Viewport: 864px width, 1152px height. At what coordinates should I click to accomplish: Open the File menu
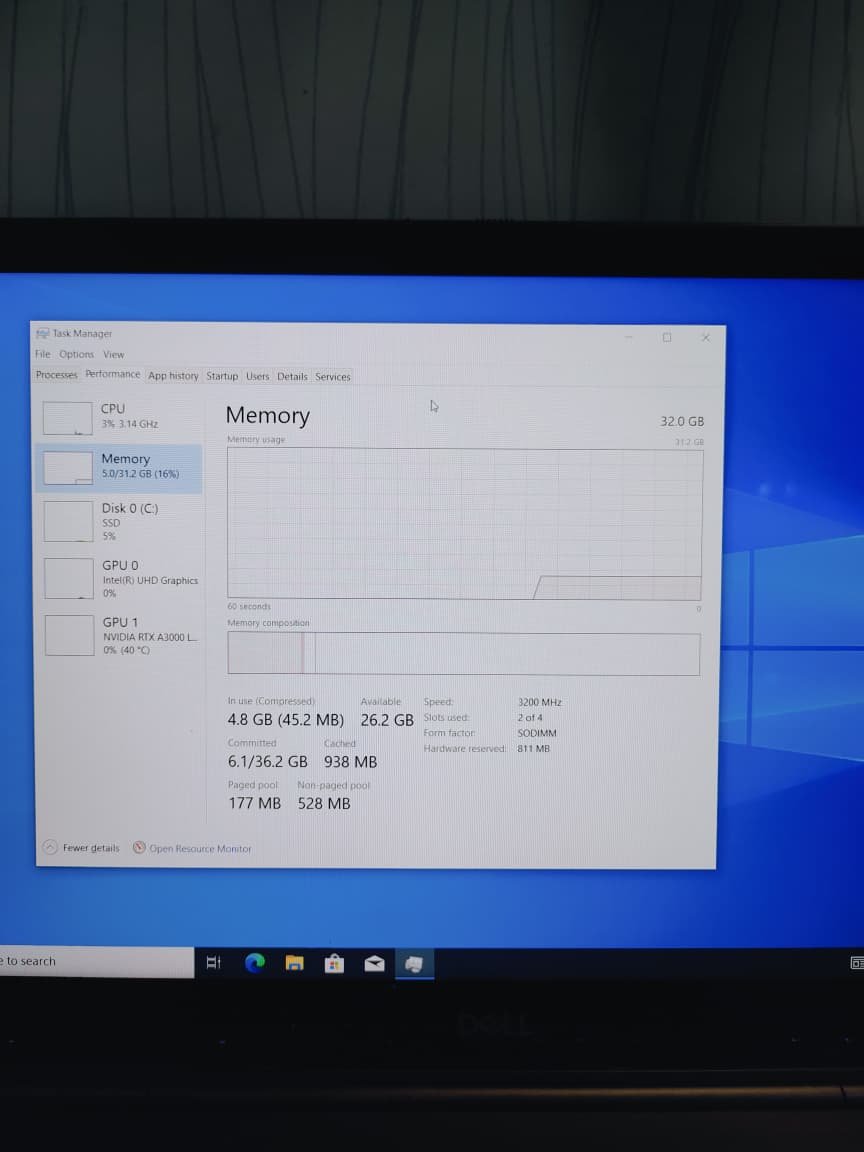pos(42,354)
